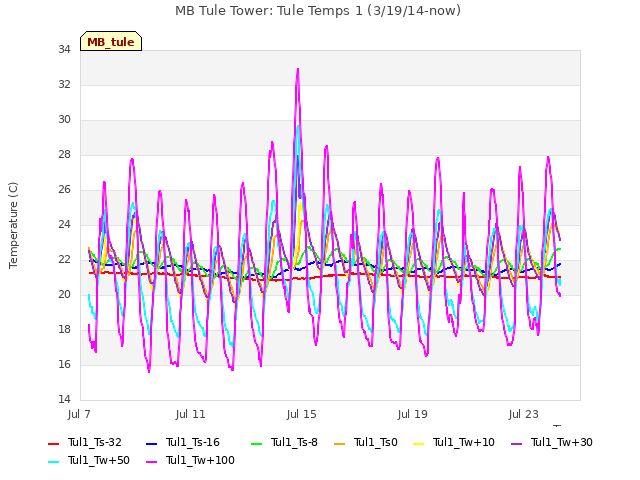Toggle the Tul1_Tw+10 legend entry

coord(454,442)
